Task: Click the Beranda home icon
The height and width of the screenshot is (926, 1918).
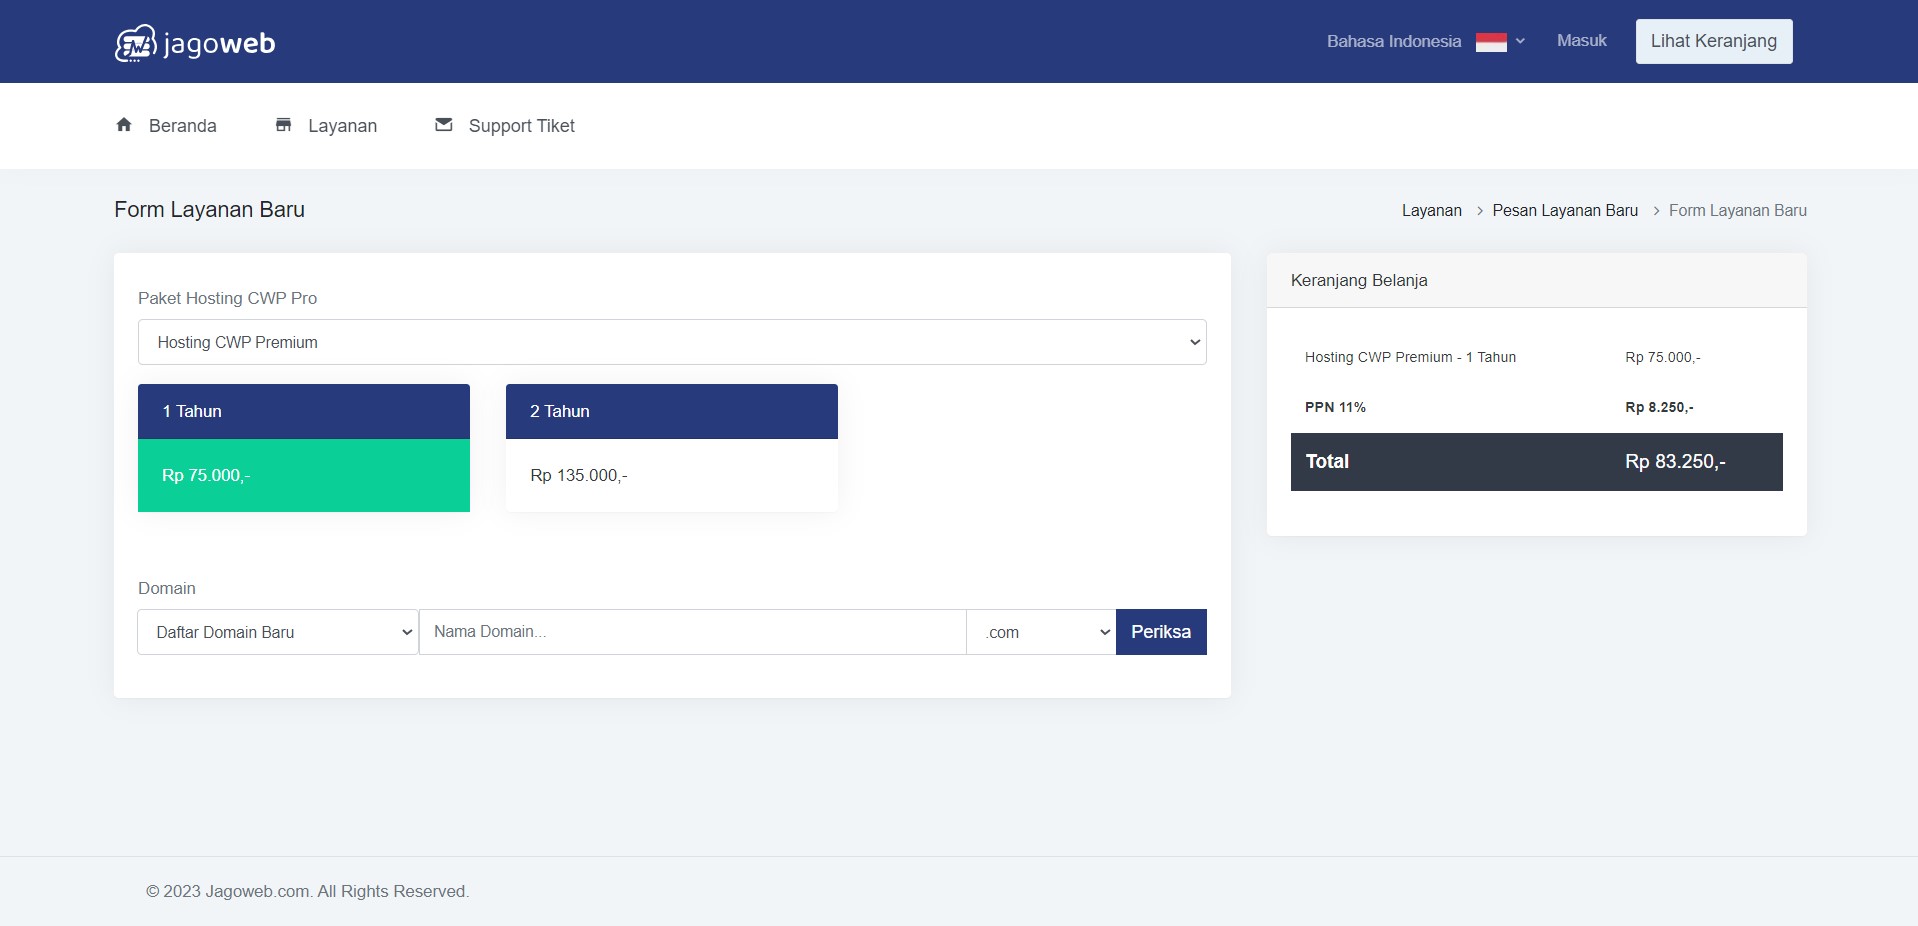Action: point(124,125)
